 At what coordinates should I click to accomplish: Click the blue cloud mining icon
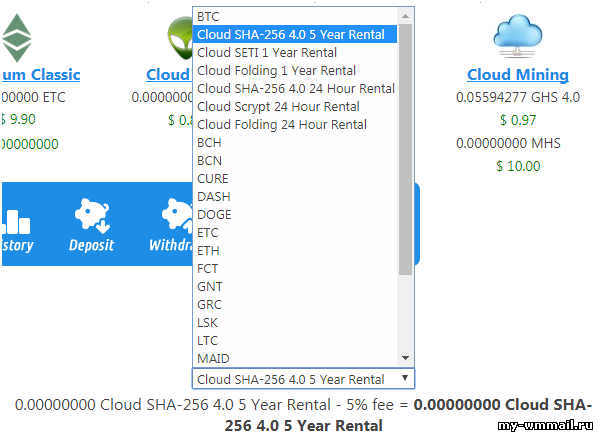coord(518,36)
